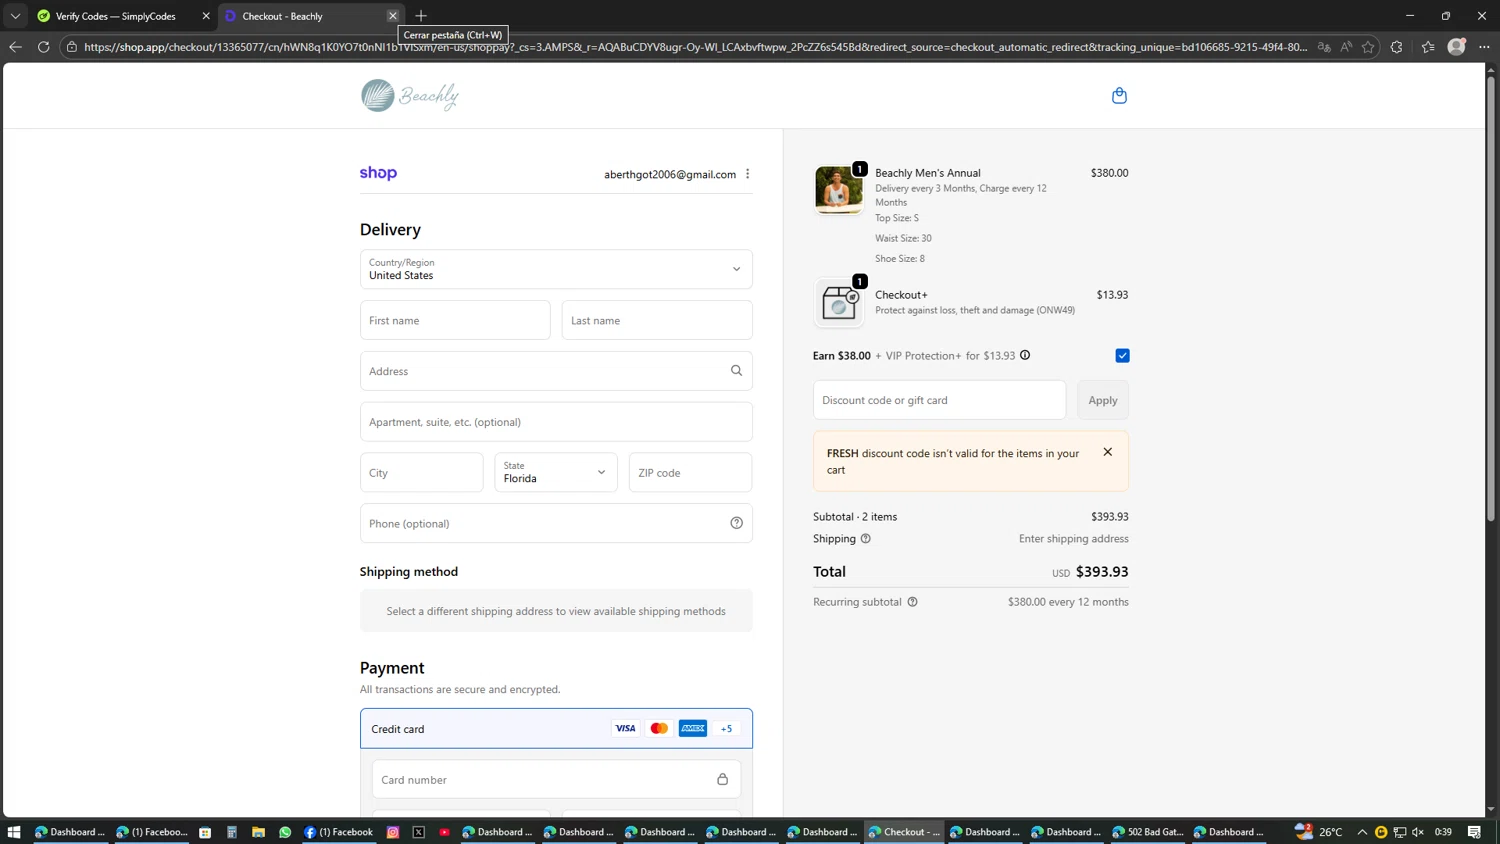Screen dimensions: 1500x844
Task: Close the Checkout - Beachly tab
Action: pos(393,16)
